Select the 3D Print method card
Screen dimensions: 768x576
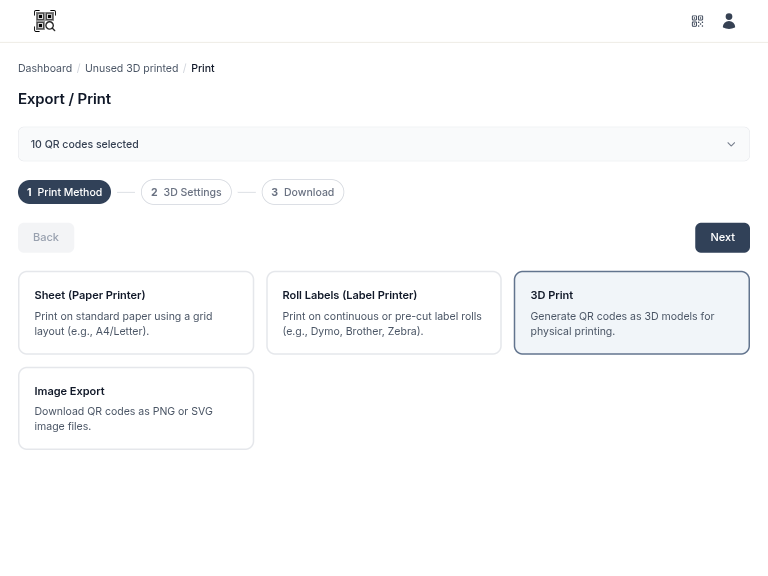click(631, 312)
